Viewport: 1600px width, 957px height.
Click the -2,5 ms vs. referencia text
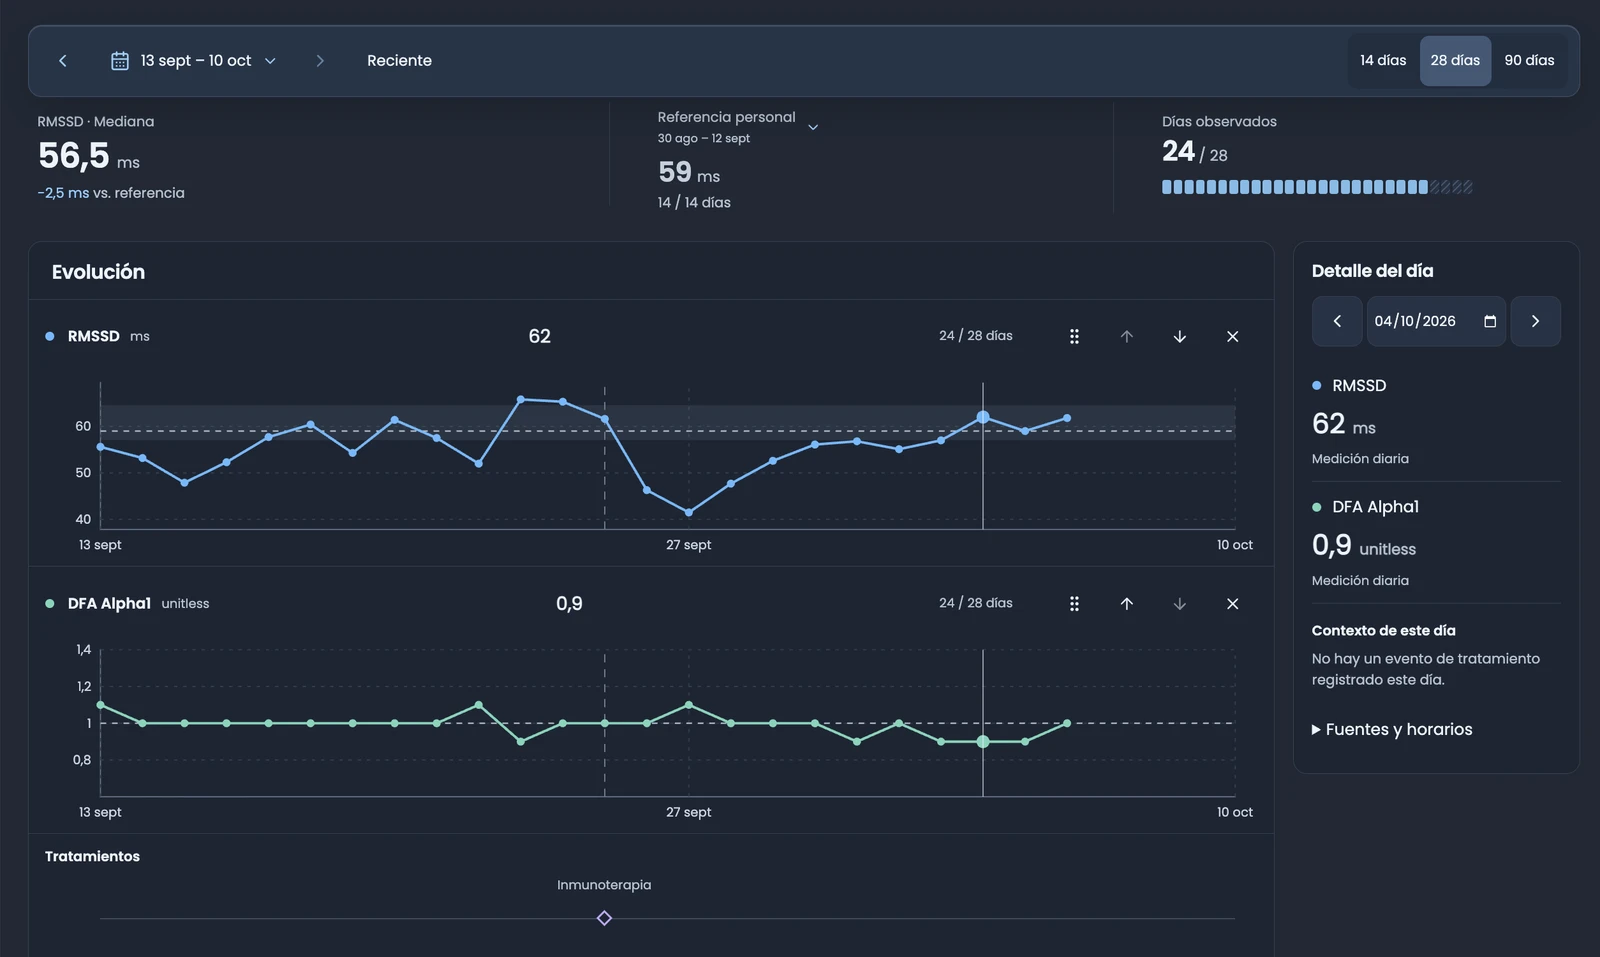[x=111, y=193]
